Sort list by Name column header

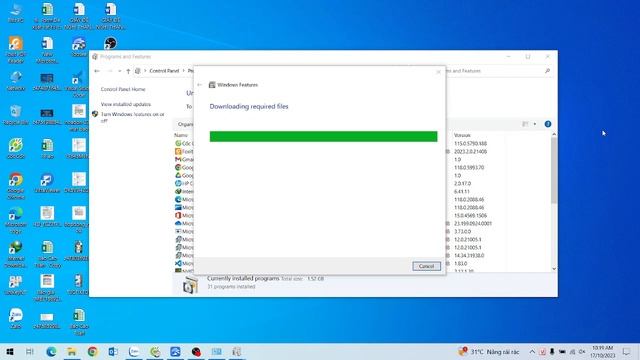pyautogui.click(x=181, y=135)
